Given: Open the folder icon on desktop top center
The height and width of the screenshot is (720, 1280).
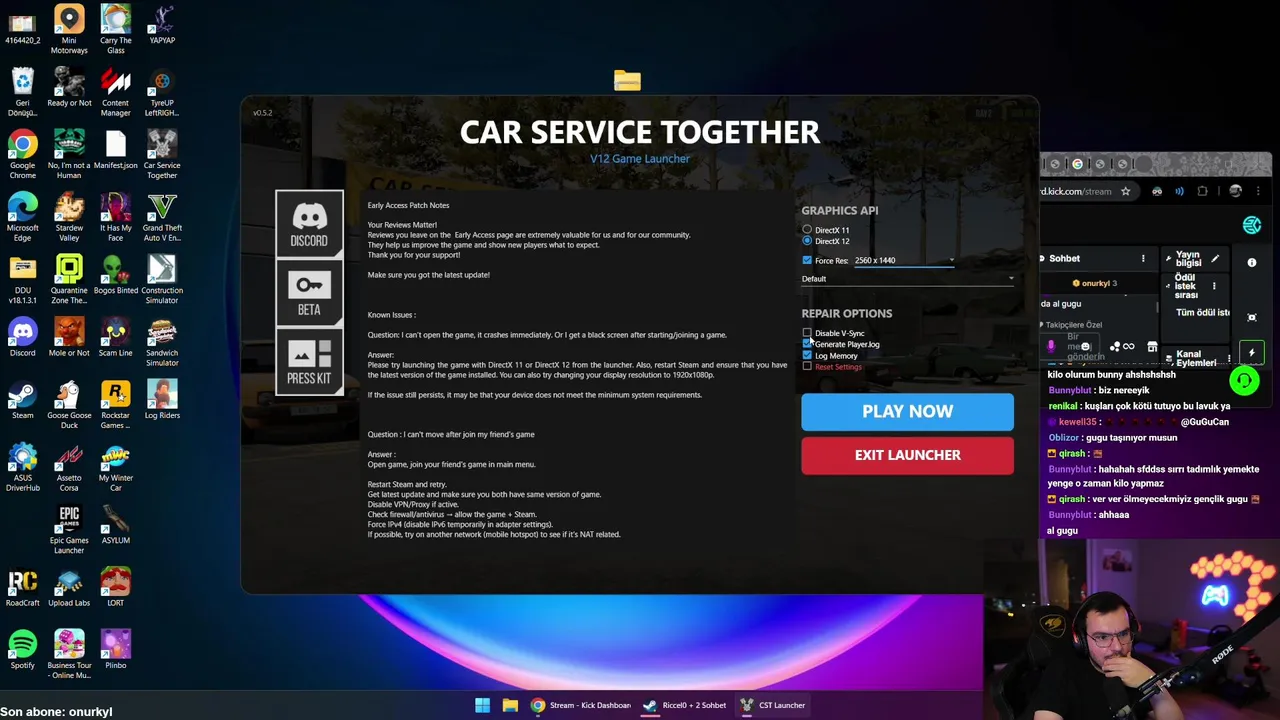Looking at the screenshot, I should pos(627,80).
